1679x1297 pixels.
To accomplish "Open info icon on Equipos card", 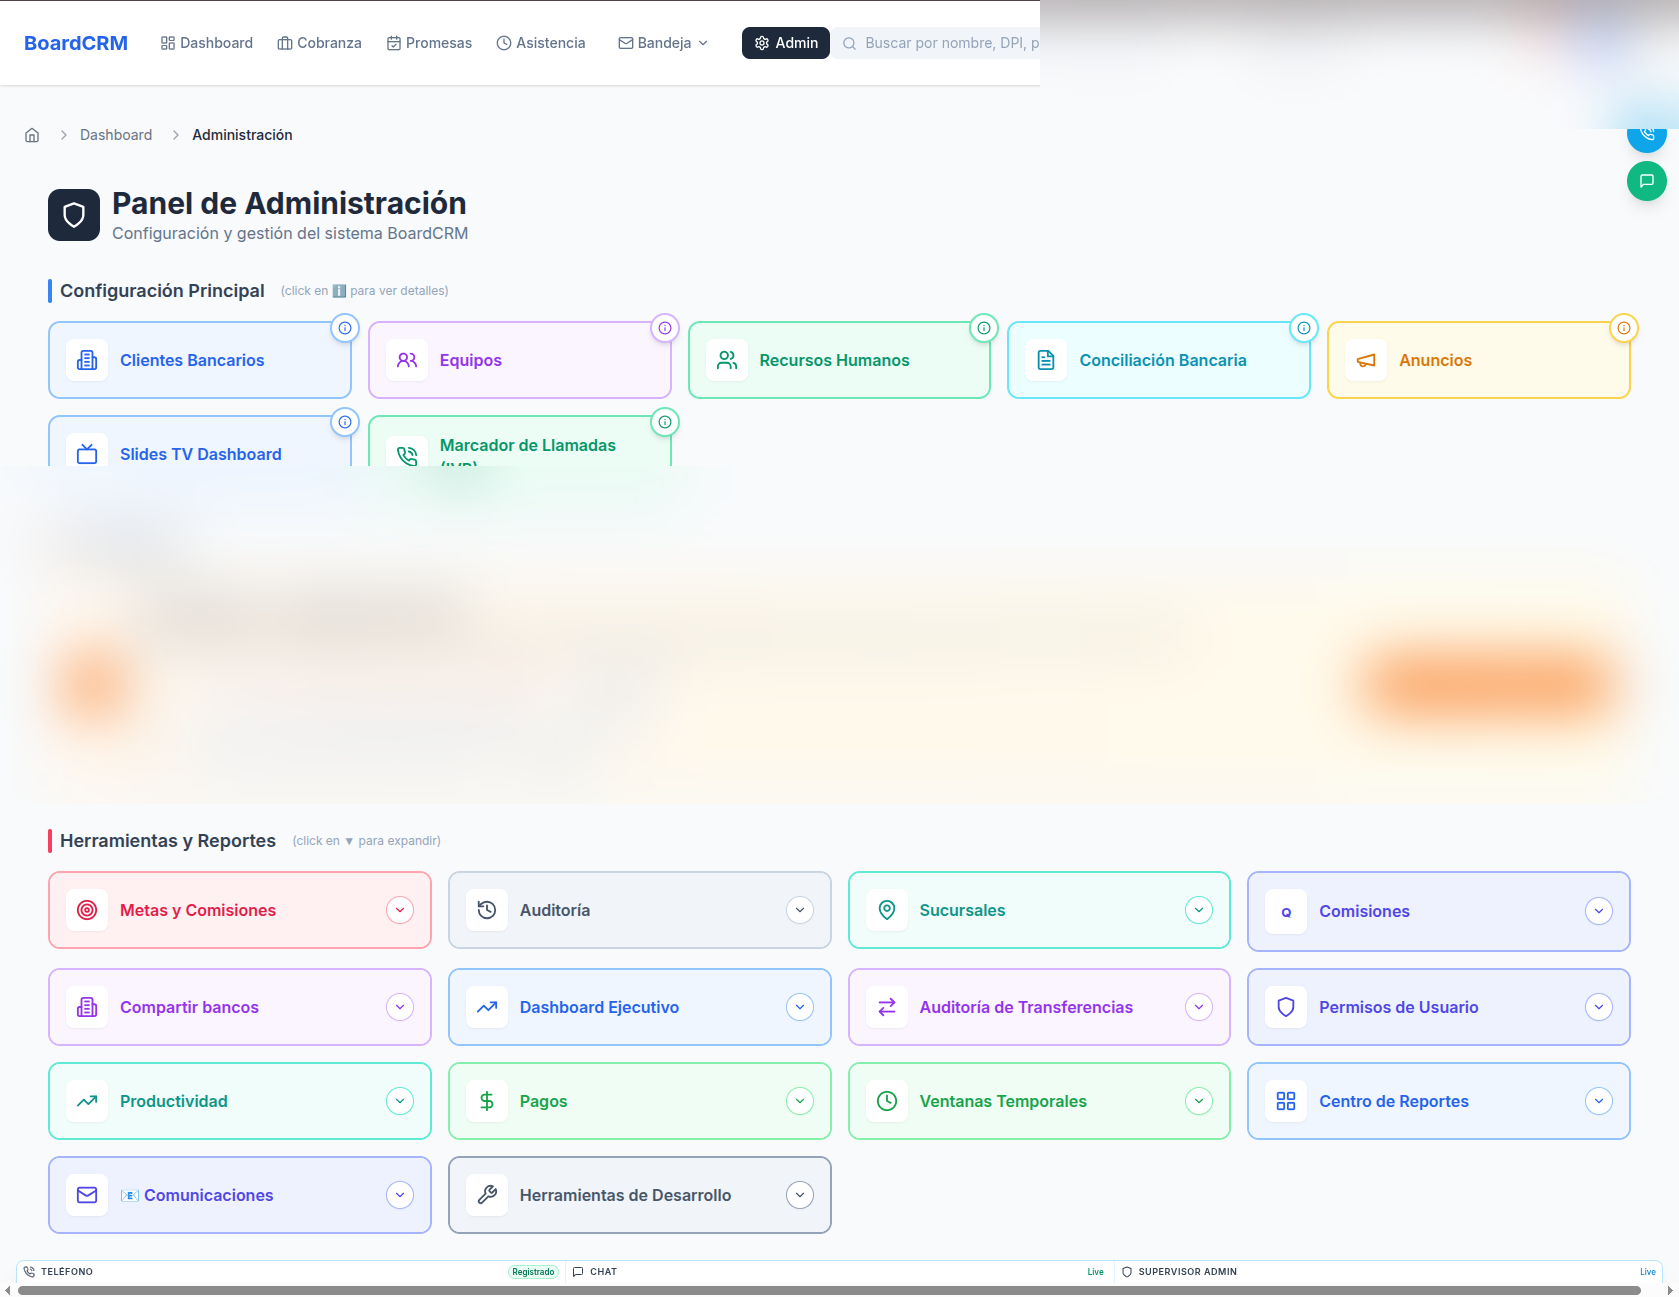I will (665, 328).
